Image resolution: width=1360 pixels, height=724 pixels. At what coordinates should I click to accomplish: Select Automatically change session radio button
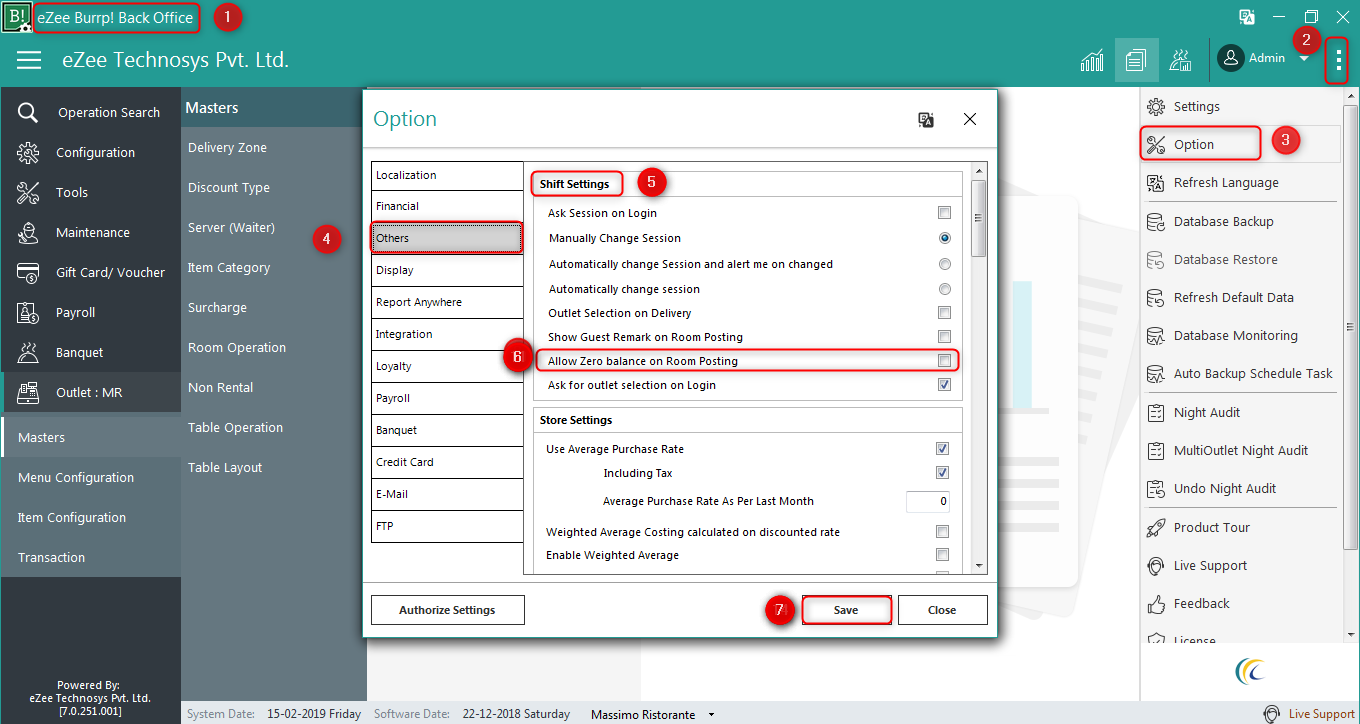click(944, 289)
